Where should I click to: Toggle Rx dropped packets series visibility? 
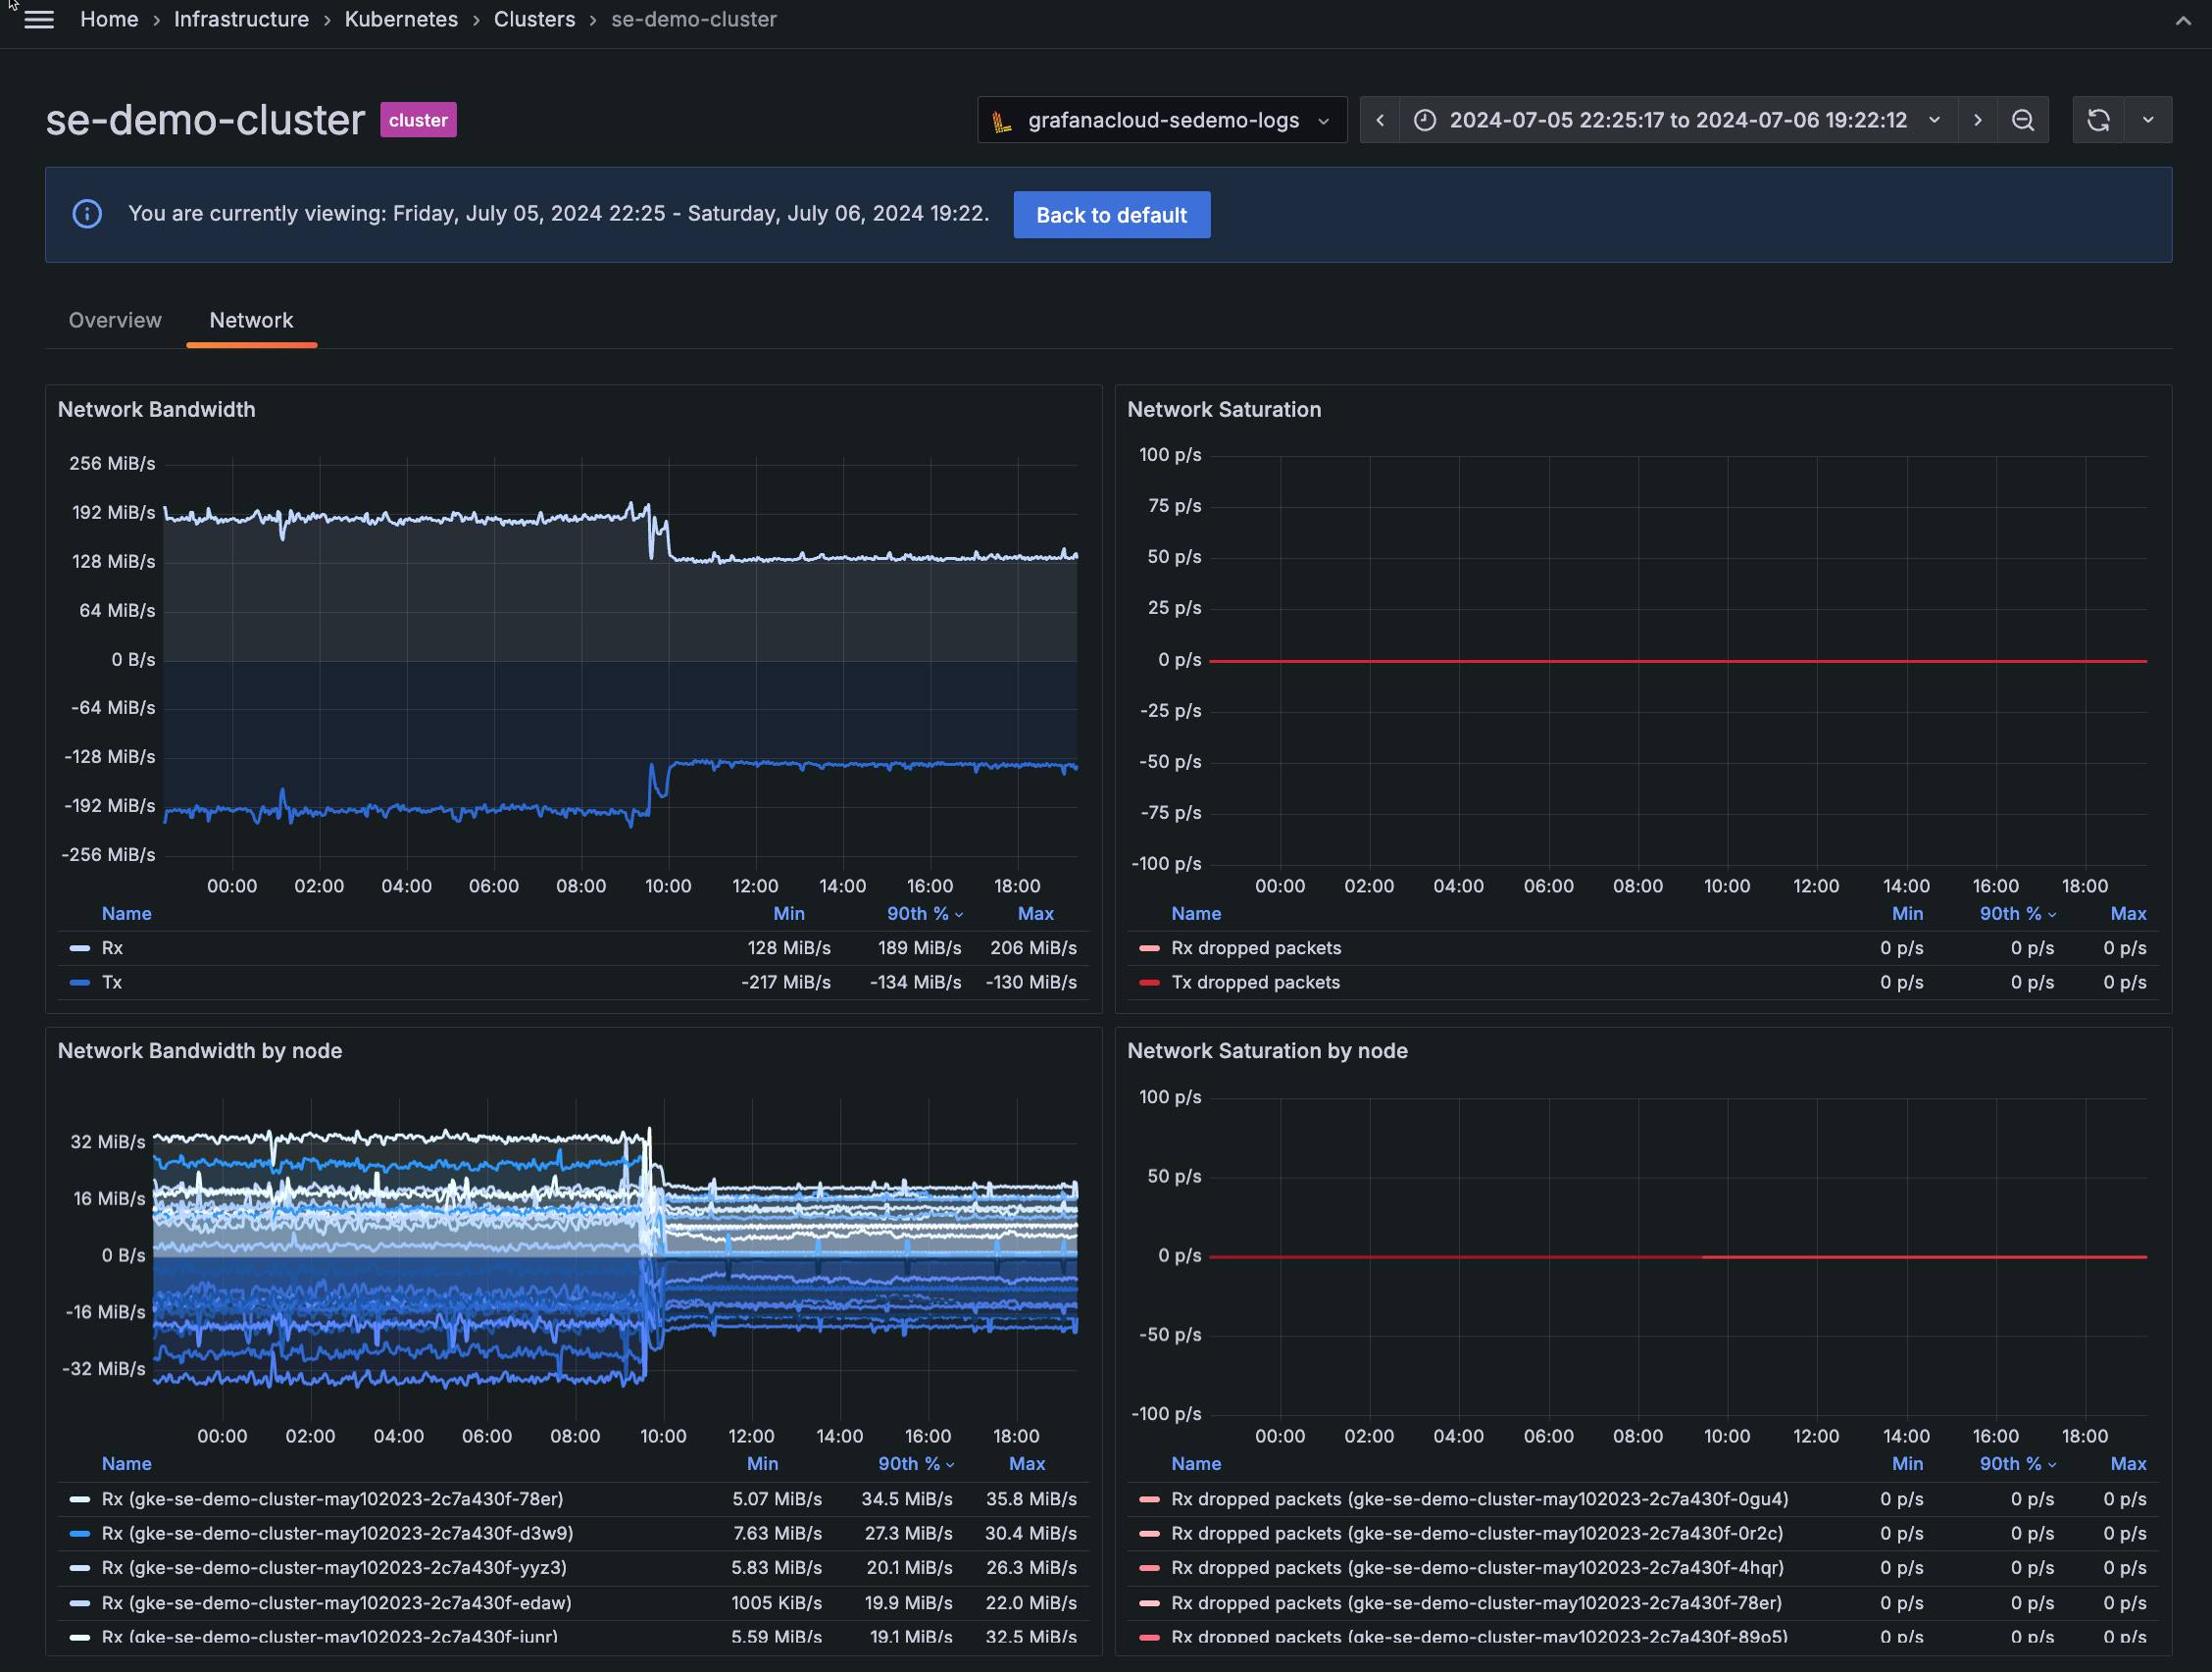pos(1255,948)
